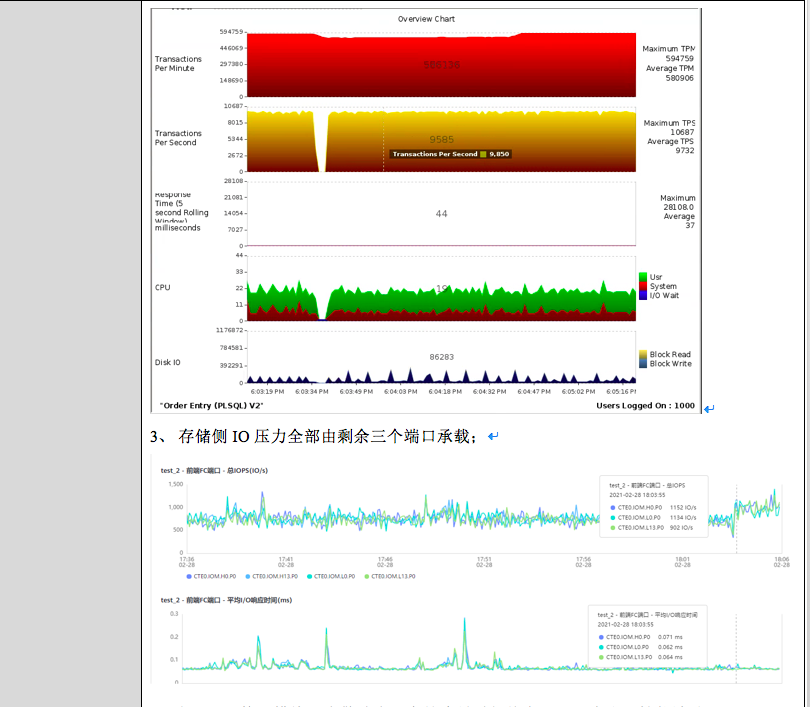This screenshot has height=707, width=810.
Task: Click the red System legend swatch
Action: pos(643,286)
